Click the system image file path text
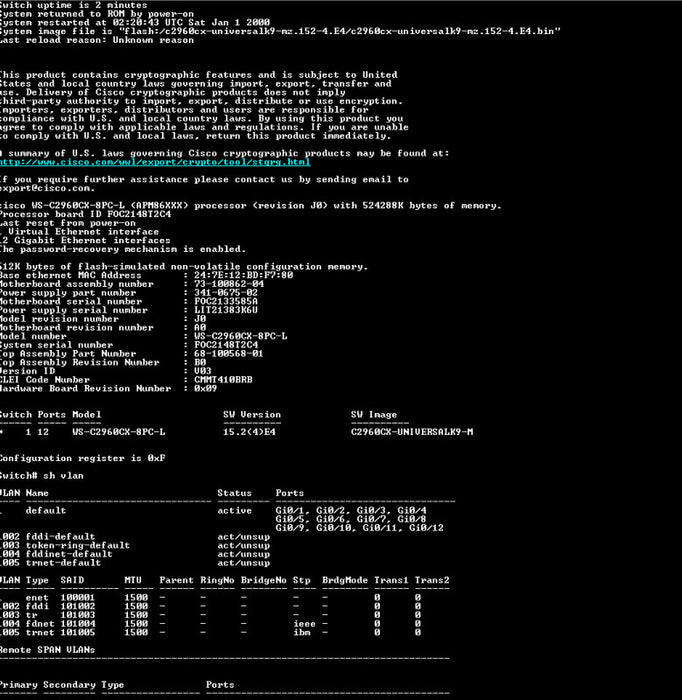 (x=339, y=31)
